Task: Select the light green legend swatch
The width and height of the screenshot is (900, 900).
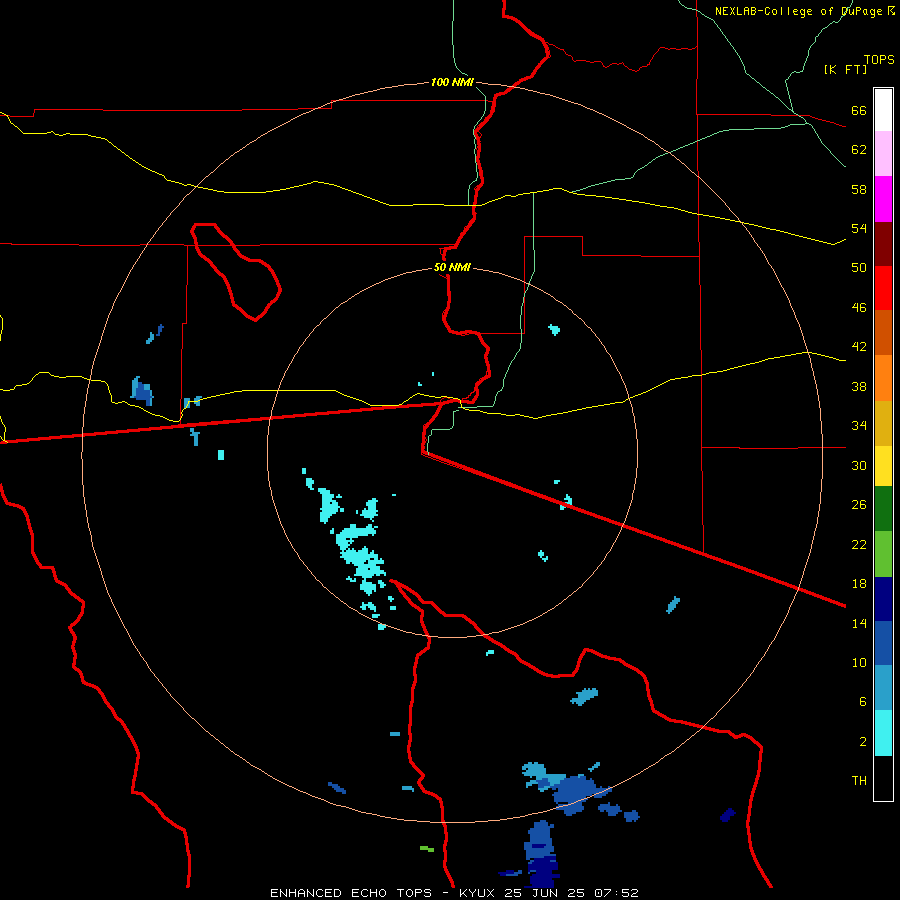Action: (x=883, y=554)
